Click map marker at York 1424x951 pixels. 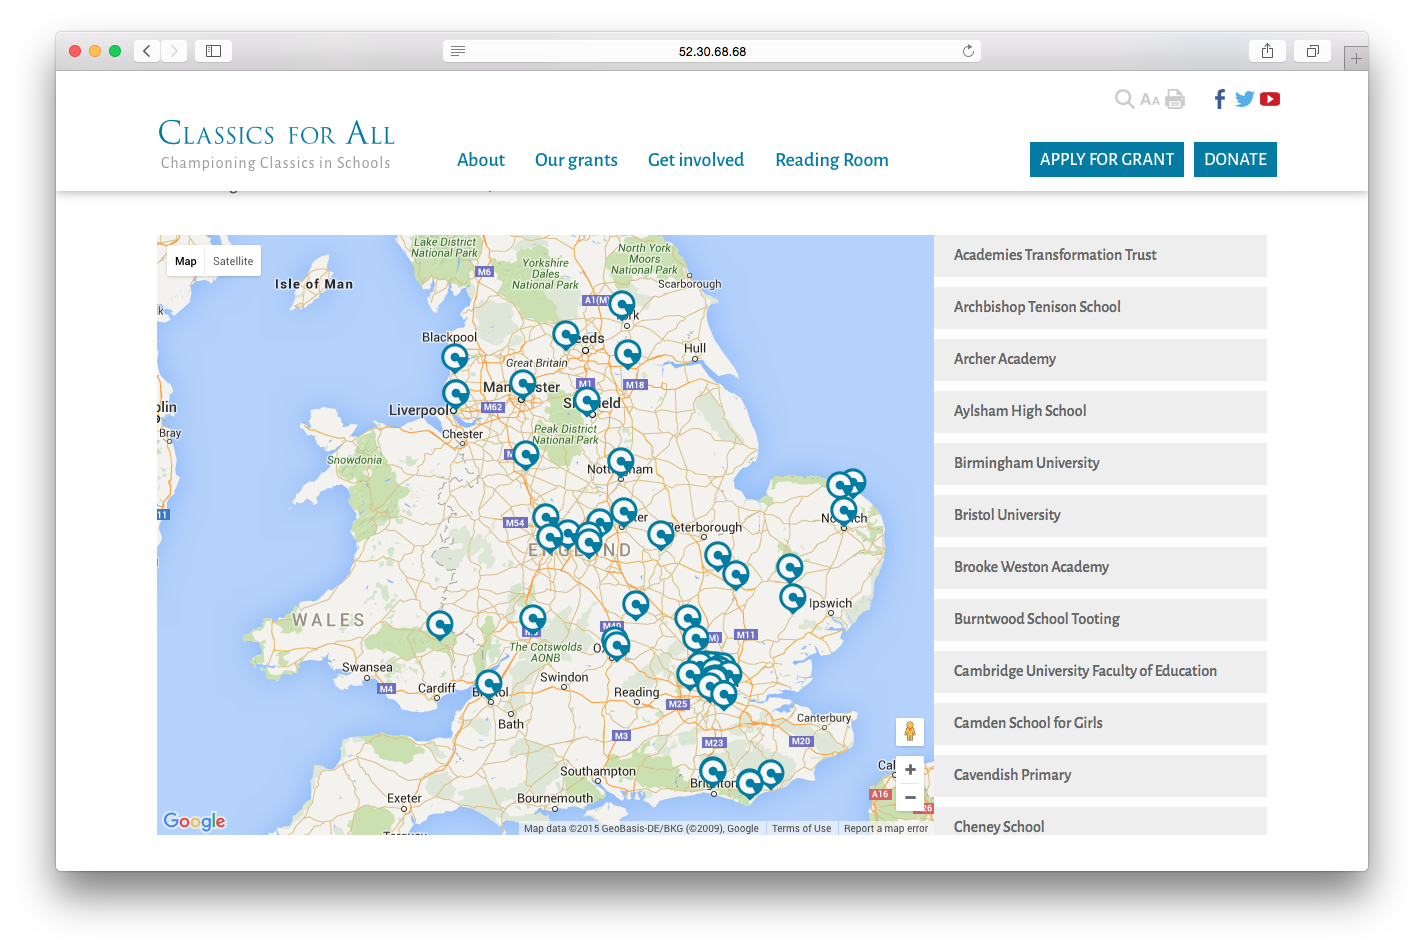[x=622, y=304]
